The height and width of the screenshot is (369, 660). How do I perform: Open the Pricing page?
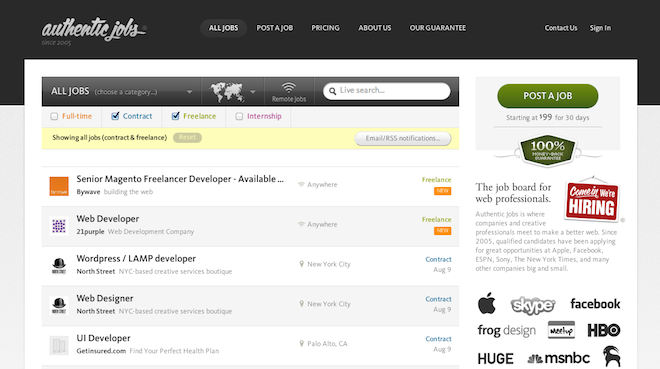tap(325, 28)
